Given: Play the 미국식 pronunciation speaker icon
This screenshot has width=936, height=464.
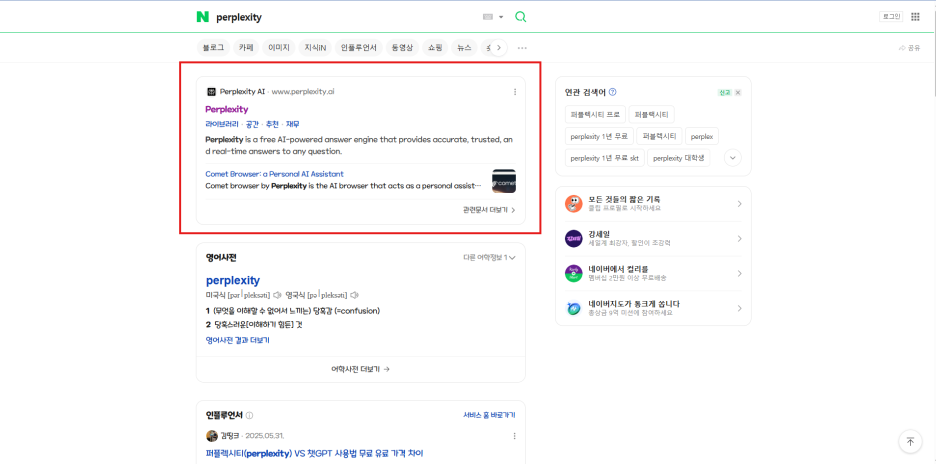Looking at the screenshot, I should (277, 295).
